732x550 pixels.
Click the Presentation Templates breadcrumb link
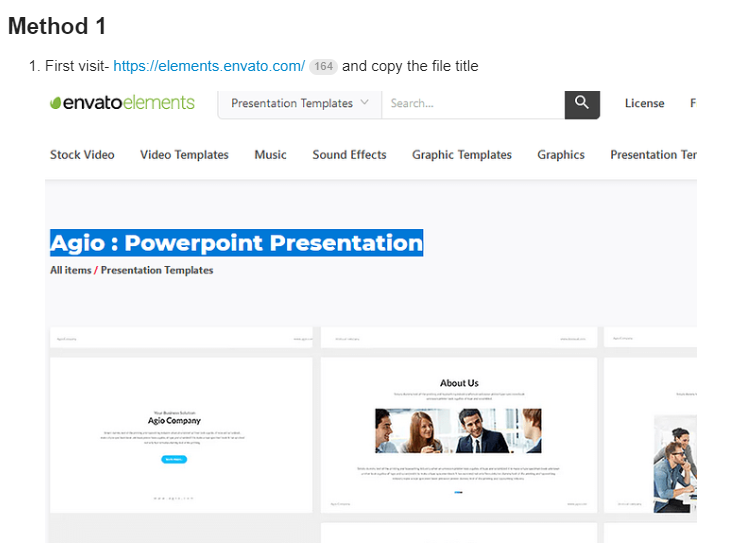point(157,270)
